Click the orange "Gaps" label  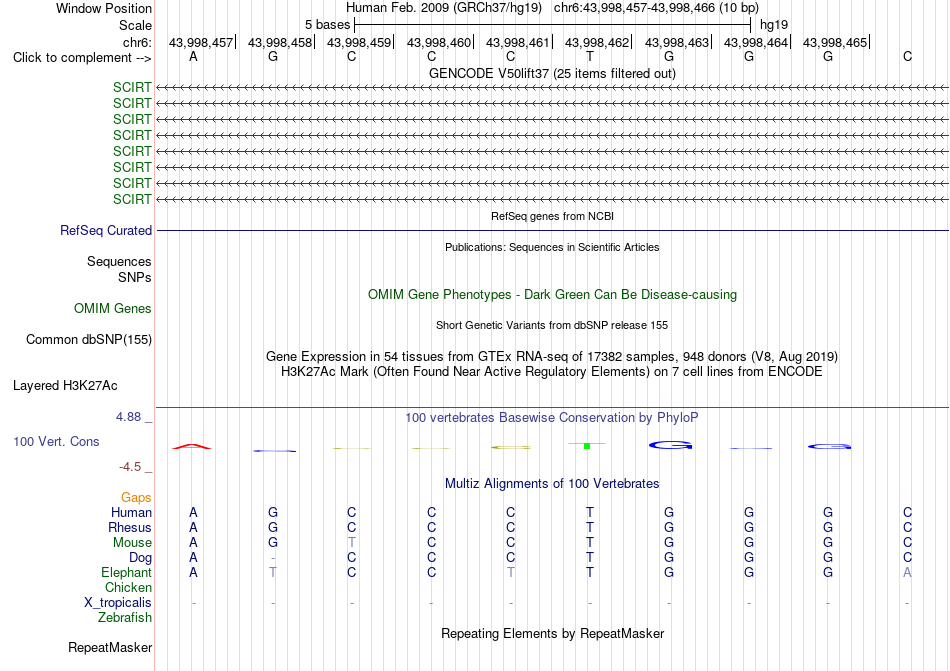click(x=136, y=498)
